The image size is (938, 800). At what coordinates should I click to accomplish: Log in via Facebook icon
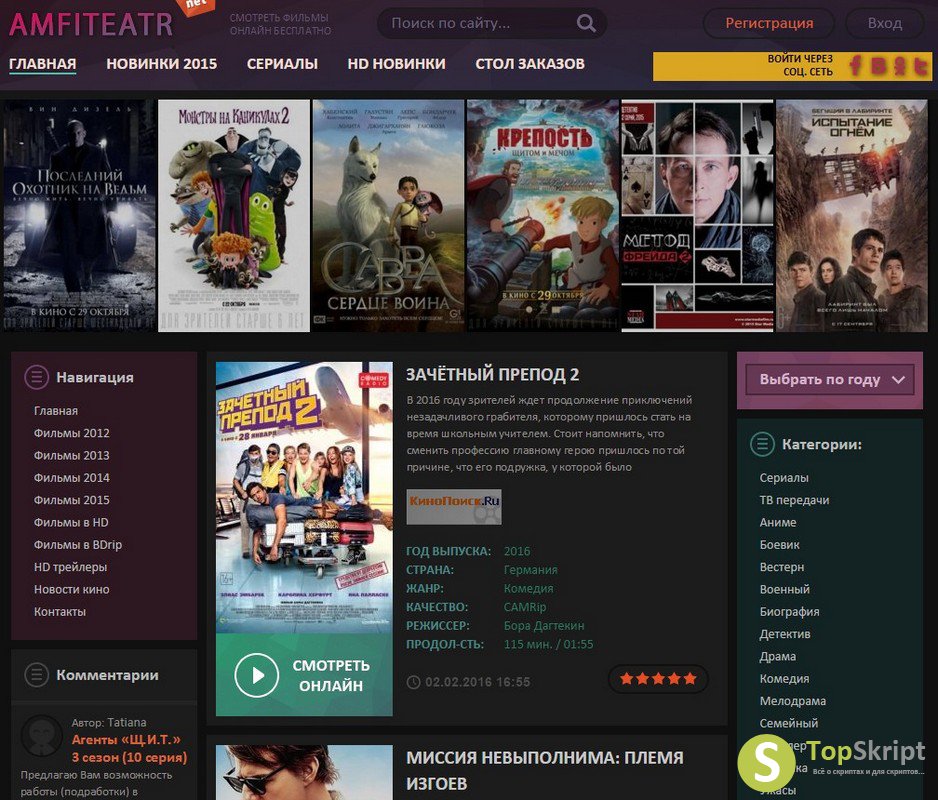pyautogui.click(x=855, y=66)
